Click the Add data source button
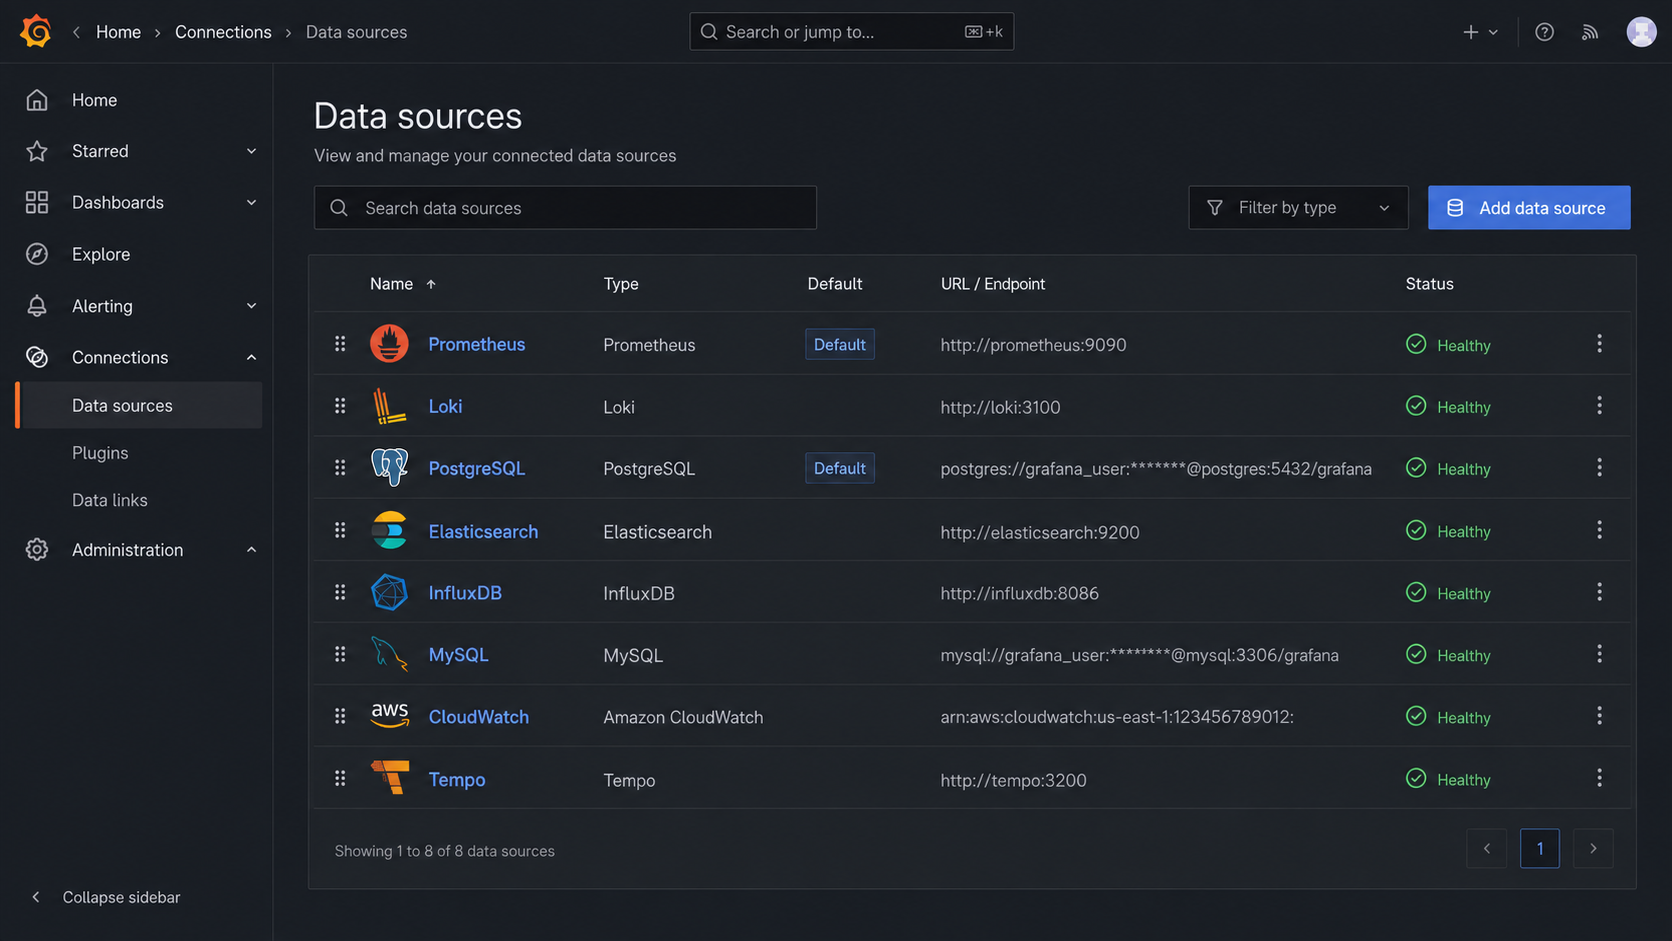This screenshot has width=1672, height=941. 1529,208
